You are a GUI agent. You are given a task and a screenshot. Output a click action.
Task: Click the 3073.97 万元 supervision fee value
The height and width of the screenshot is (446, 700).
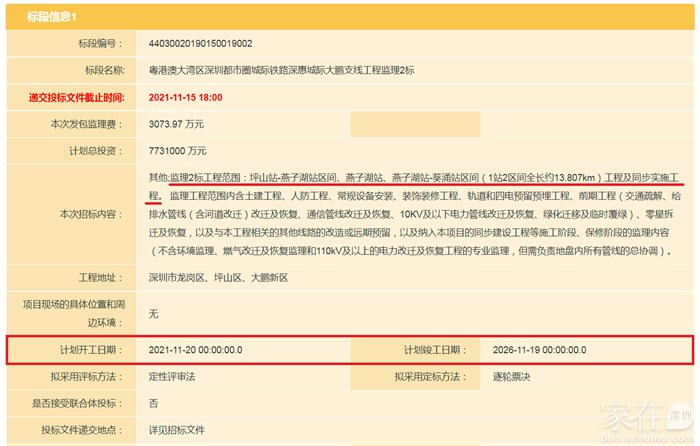pos(177,124)
